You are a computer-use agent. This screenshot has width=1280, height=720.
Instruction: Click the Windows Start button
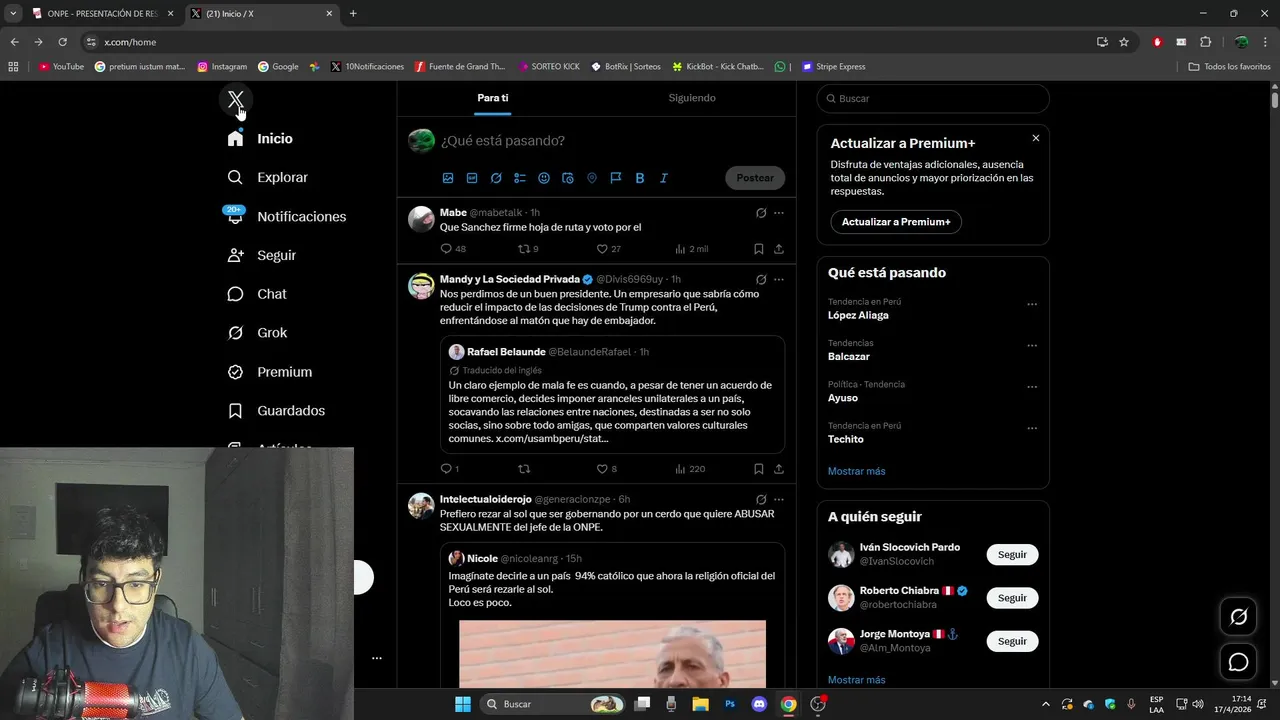pos(463,704)
